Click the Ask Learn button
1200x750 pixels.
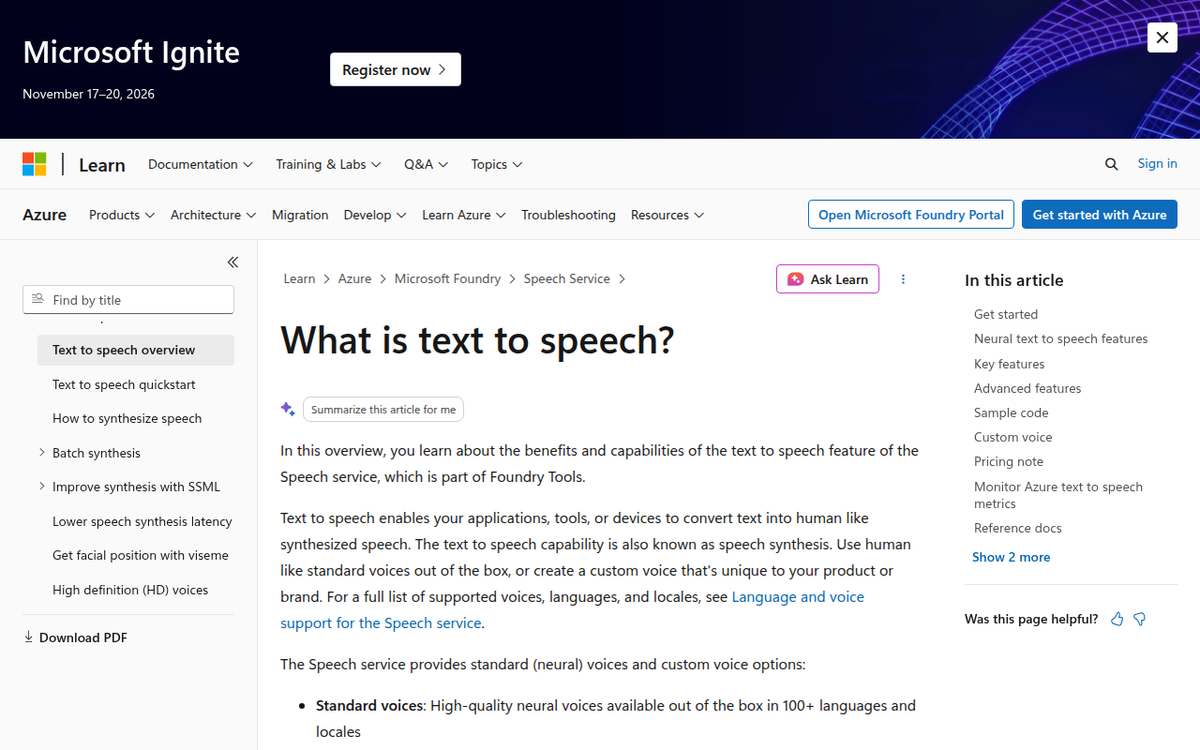click(x=828, y=279)
